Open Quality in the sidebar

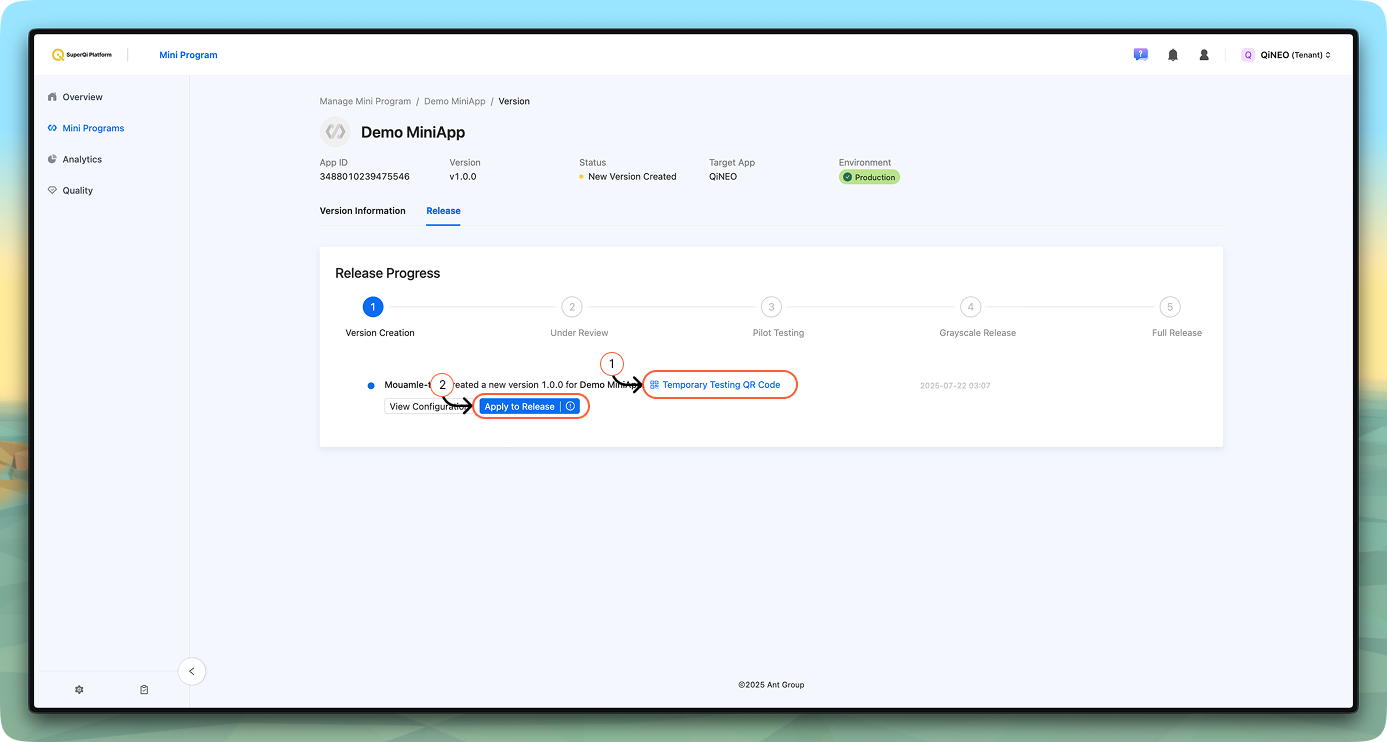click(77, 190)
